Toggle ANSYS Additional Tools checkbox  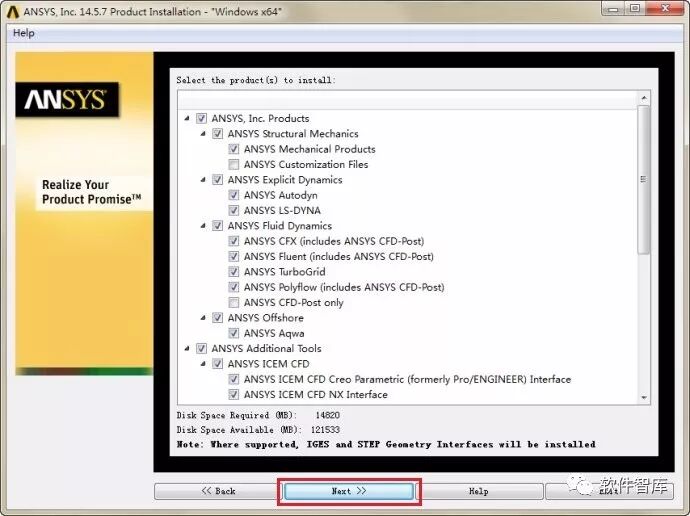point(201,349)
